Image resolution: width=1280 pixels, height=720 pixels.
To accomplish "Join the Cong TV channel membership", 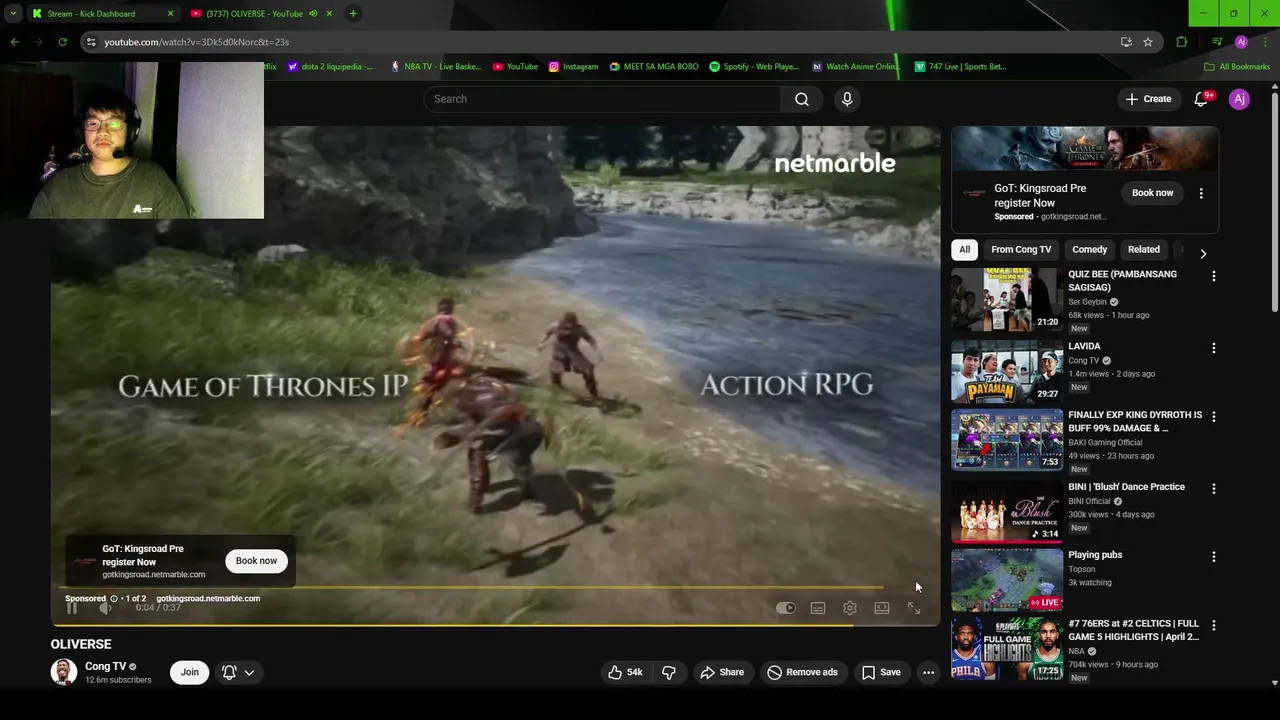I will [190, 672].
